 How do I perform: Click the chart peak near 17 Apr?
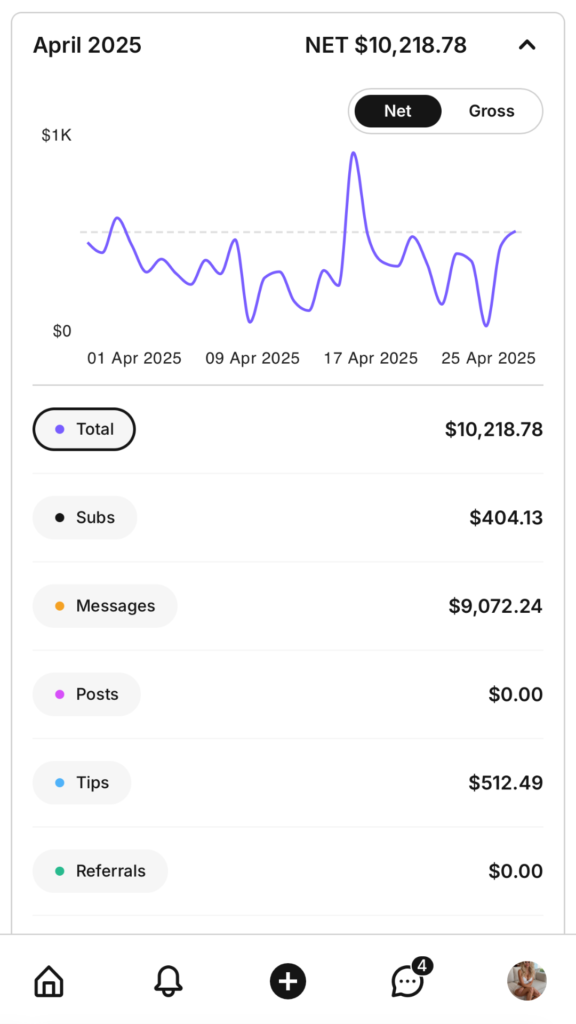click(x=353, y=154)
